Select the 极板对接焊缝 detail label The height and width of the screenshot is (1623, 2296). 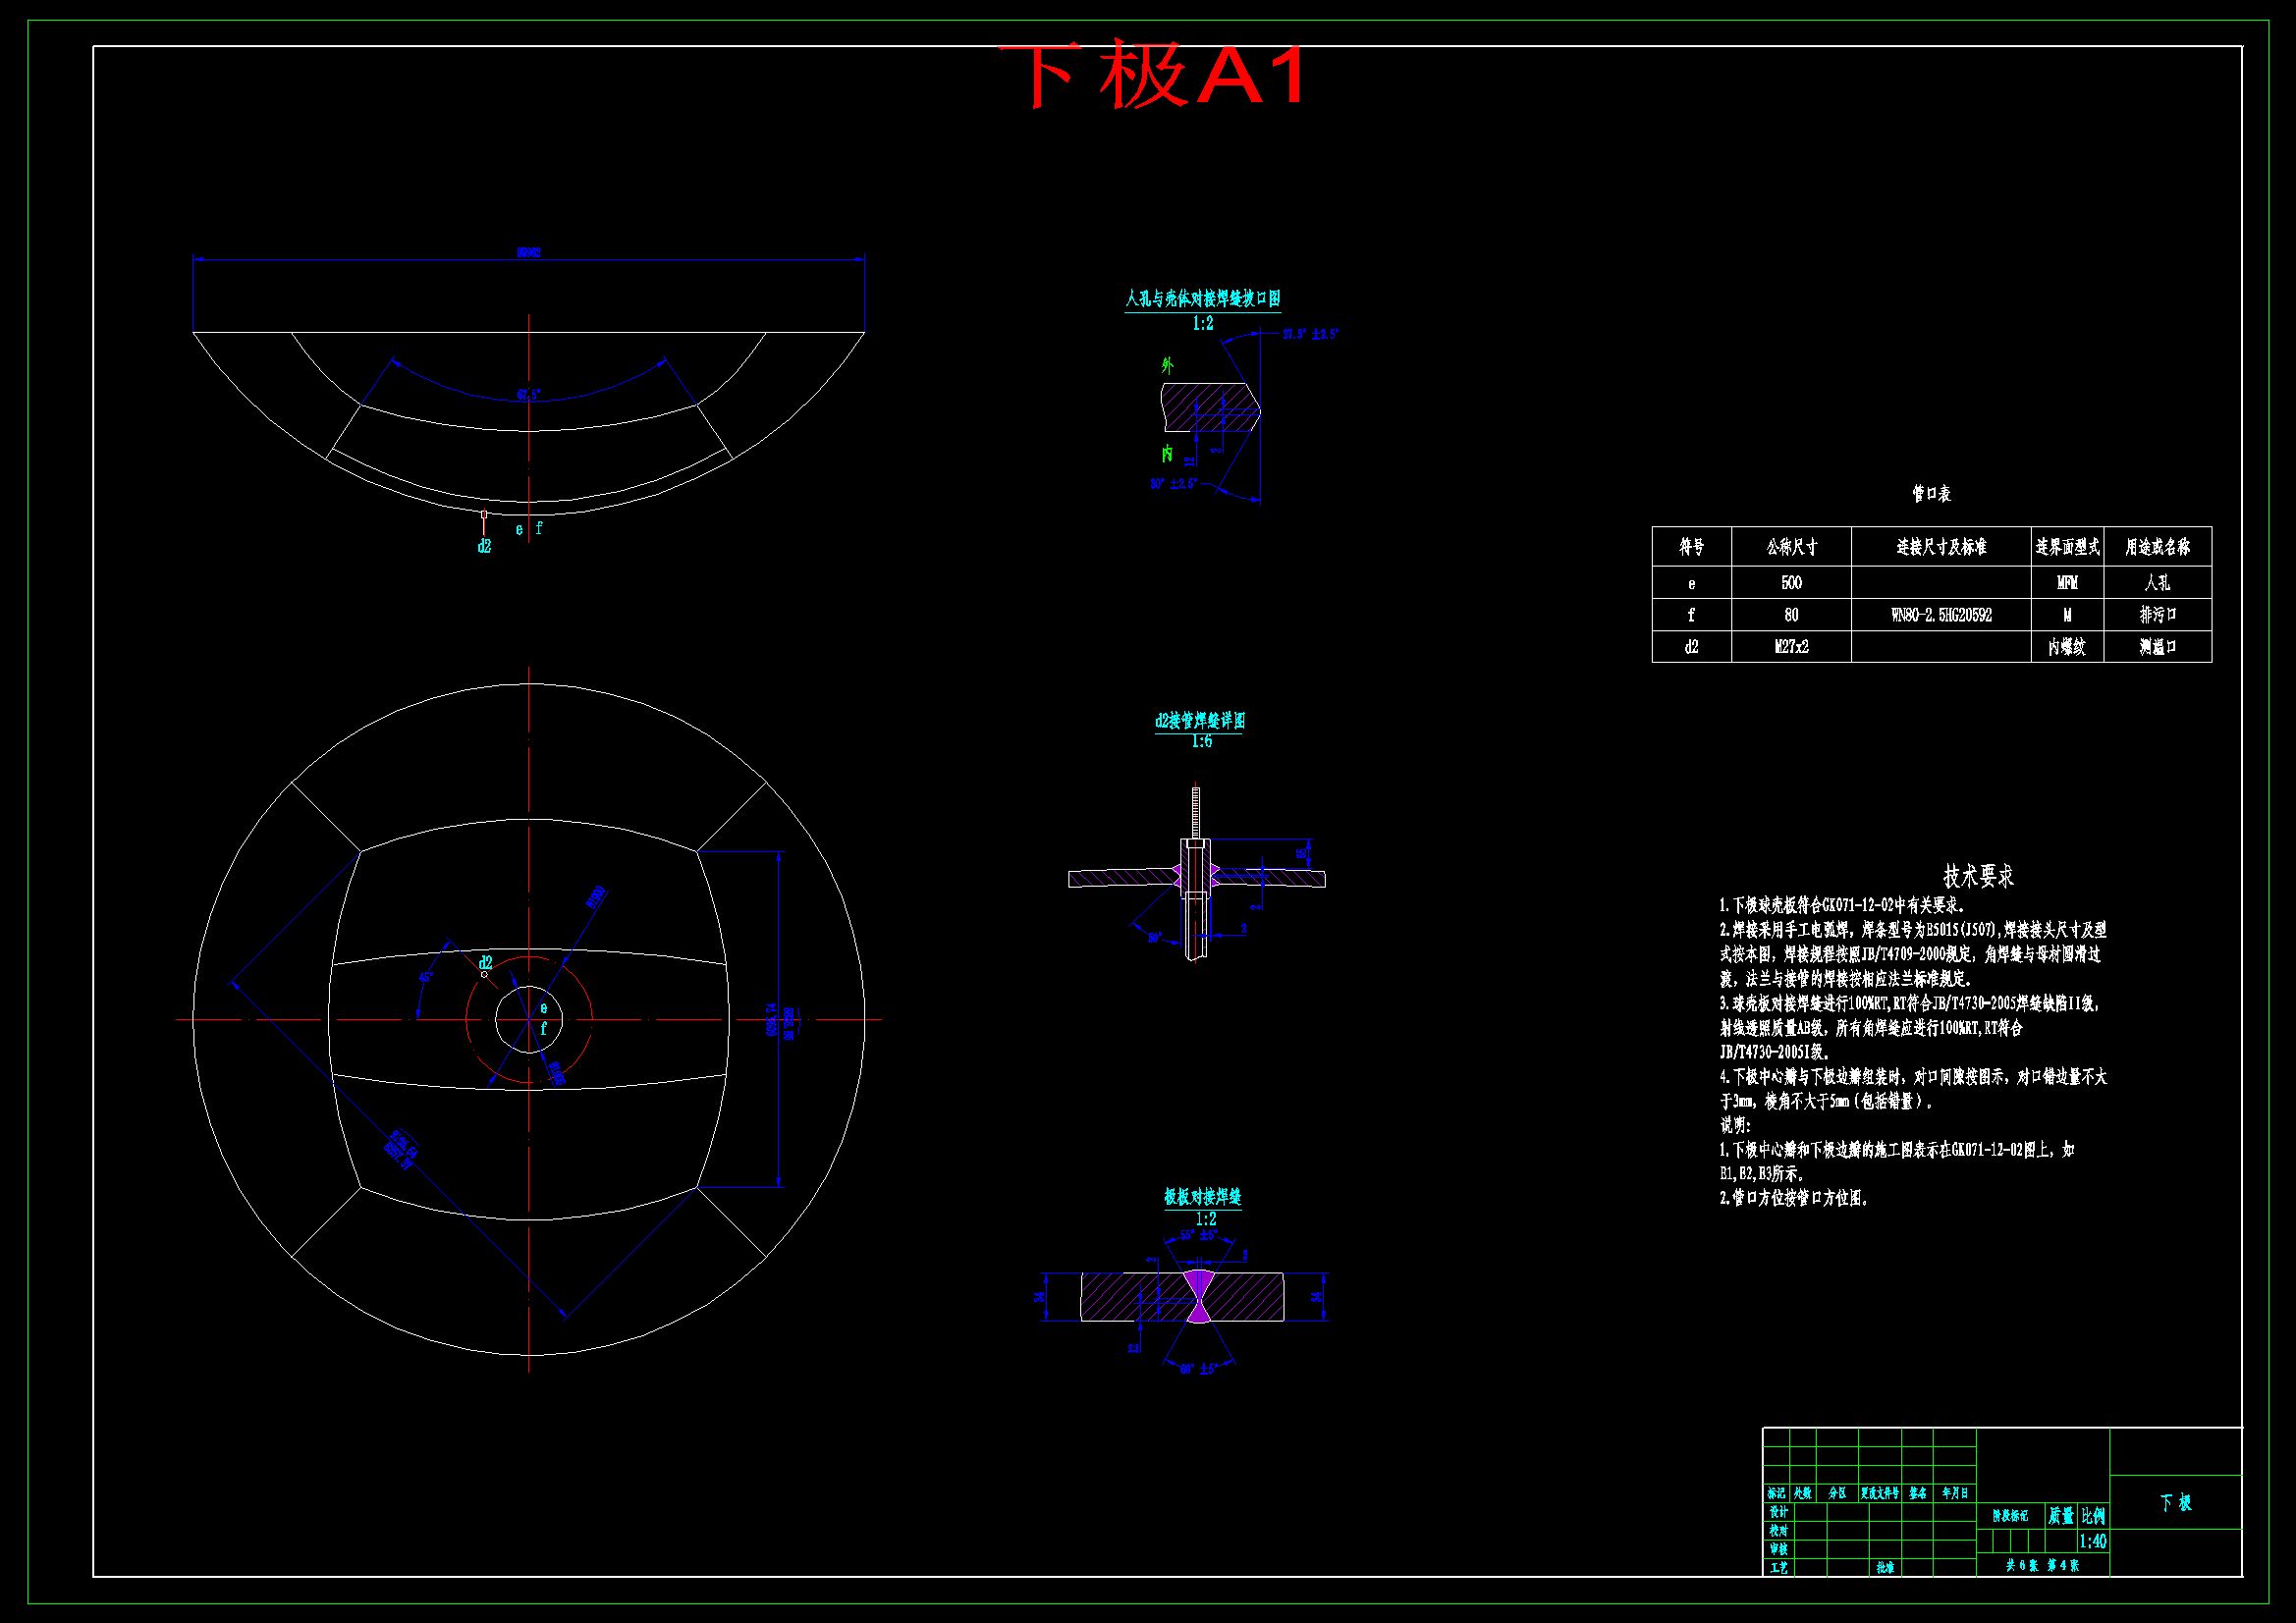point(1202,1197)
